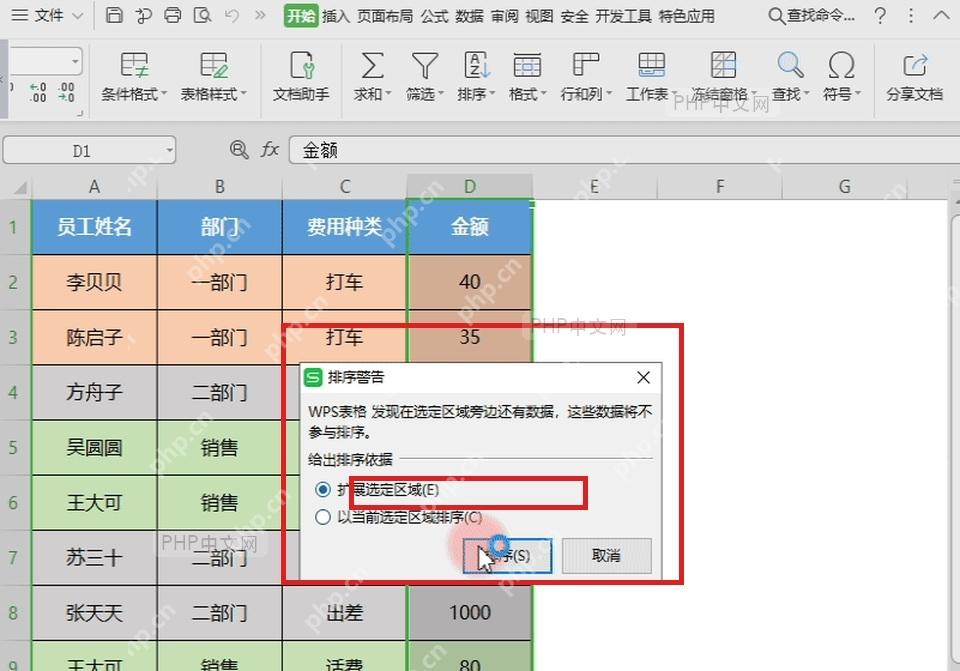Click the 筛选 funnel icon

[x=424, y=65]
